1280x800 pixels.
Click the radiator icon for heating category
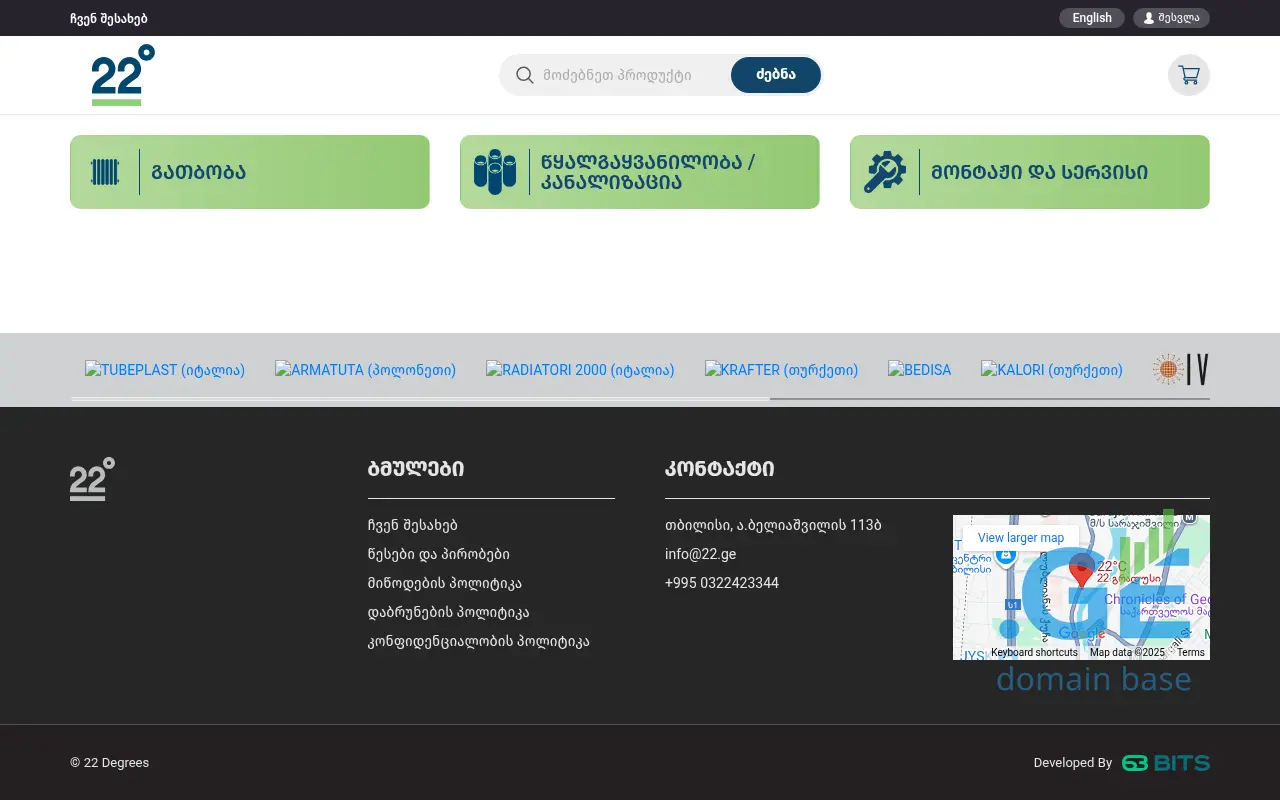[105, 172]
